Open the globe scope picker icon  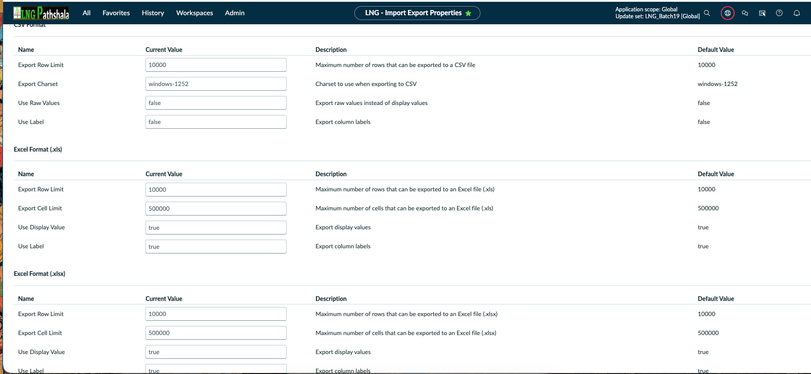tap(727, 13)
